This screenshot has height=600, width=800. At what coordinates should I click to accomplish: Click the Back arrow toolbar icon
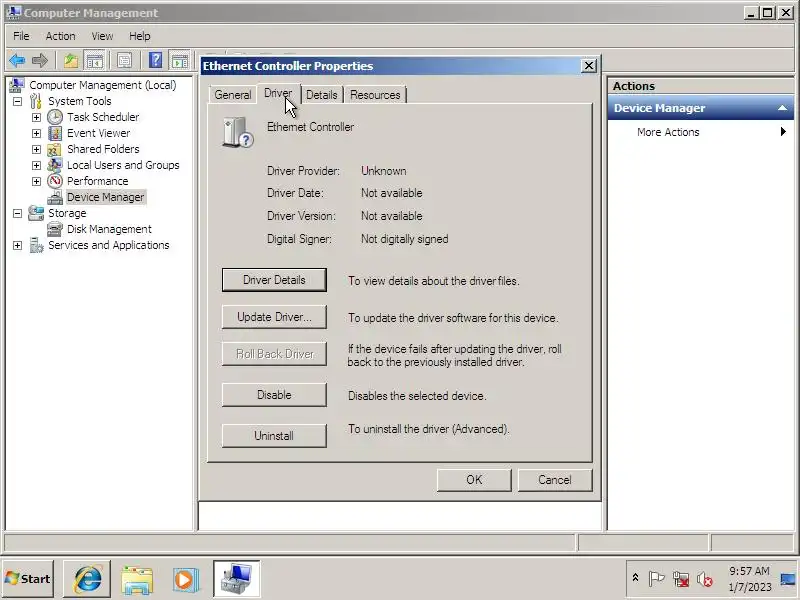[x=17, y=61]
